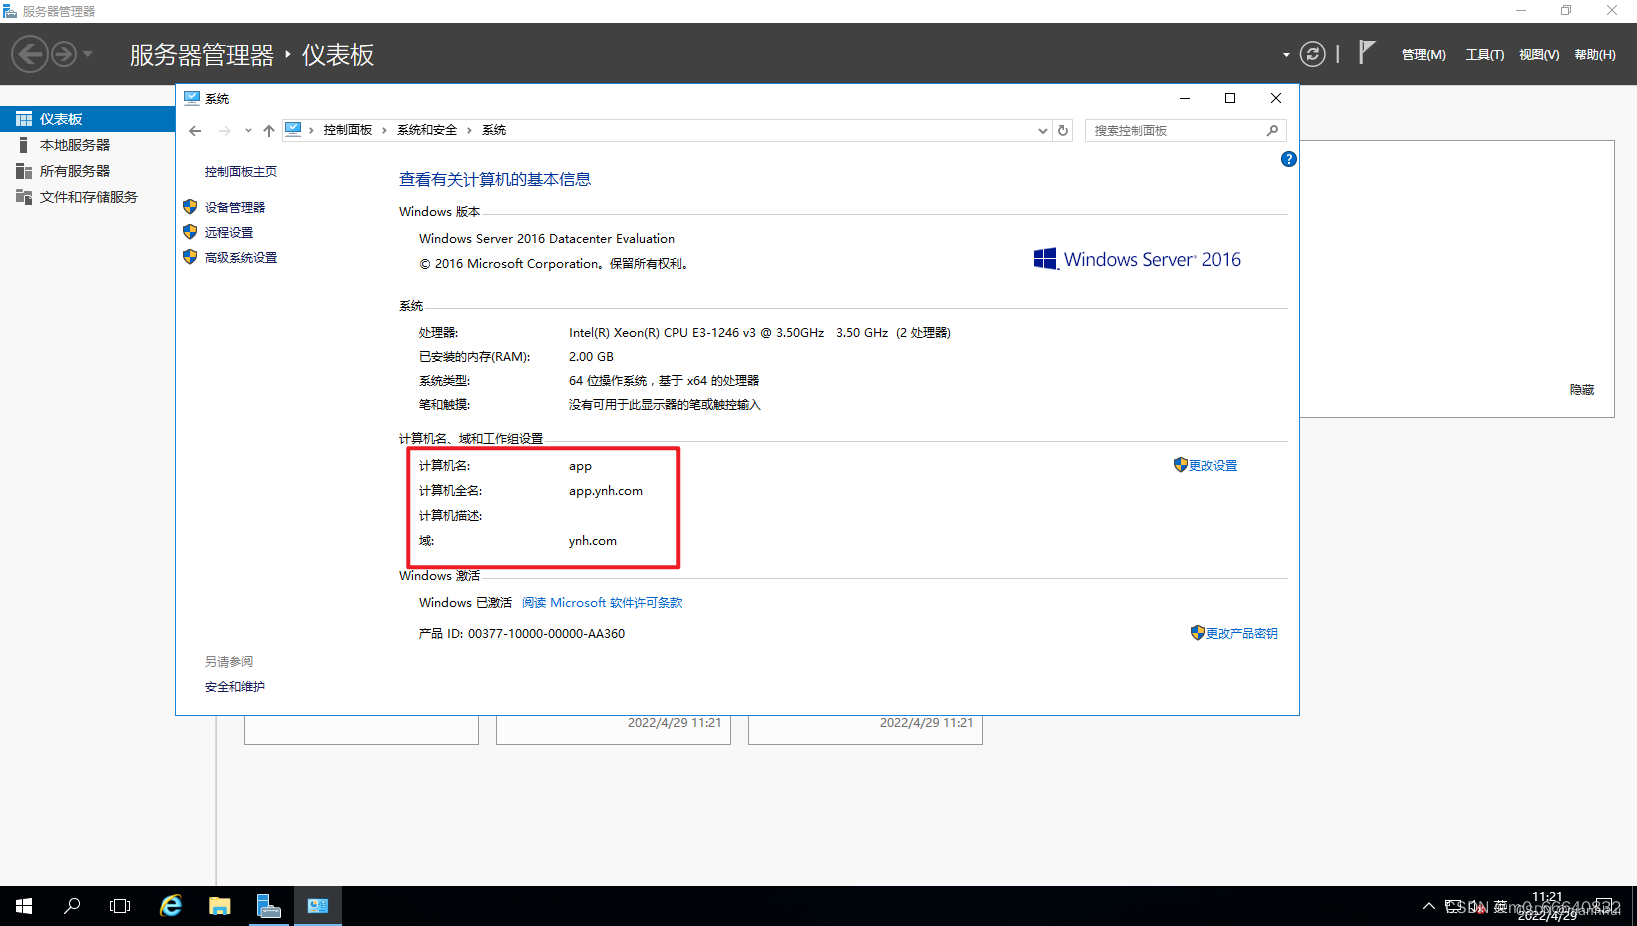Screen dimensions: 1637x926
Task: Expand the address bar history dropdown
Action: point(1042,131)
